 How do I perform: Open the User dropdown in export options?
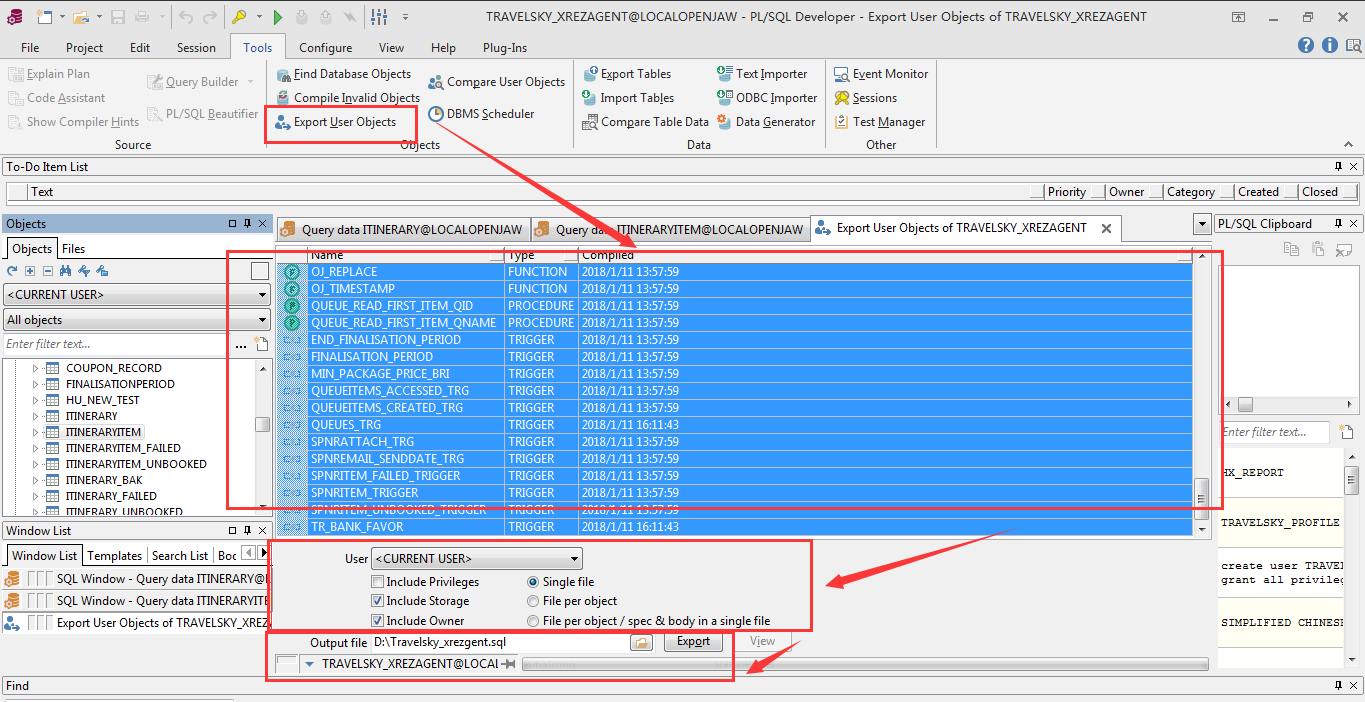(574, 559)
